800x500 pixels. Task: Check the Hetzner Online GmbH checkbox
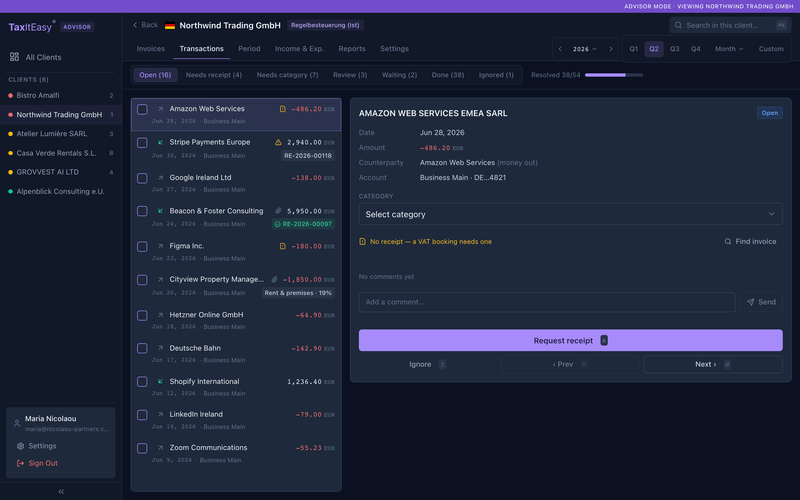tap(142, 315)
